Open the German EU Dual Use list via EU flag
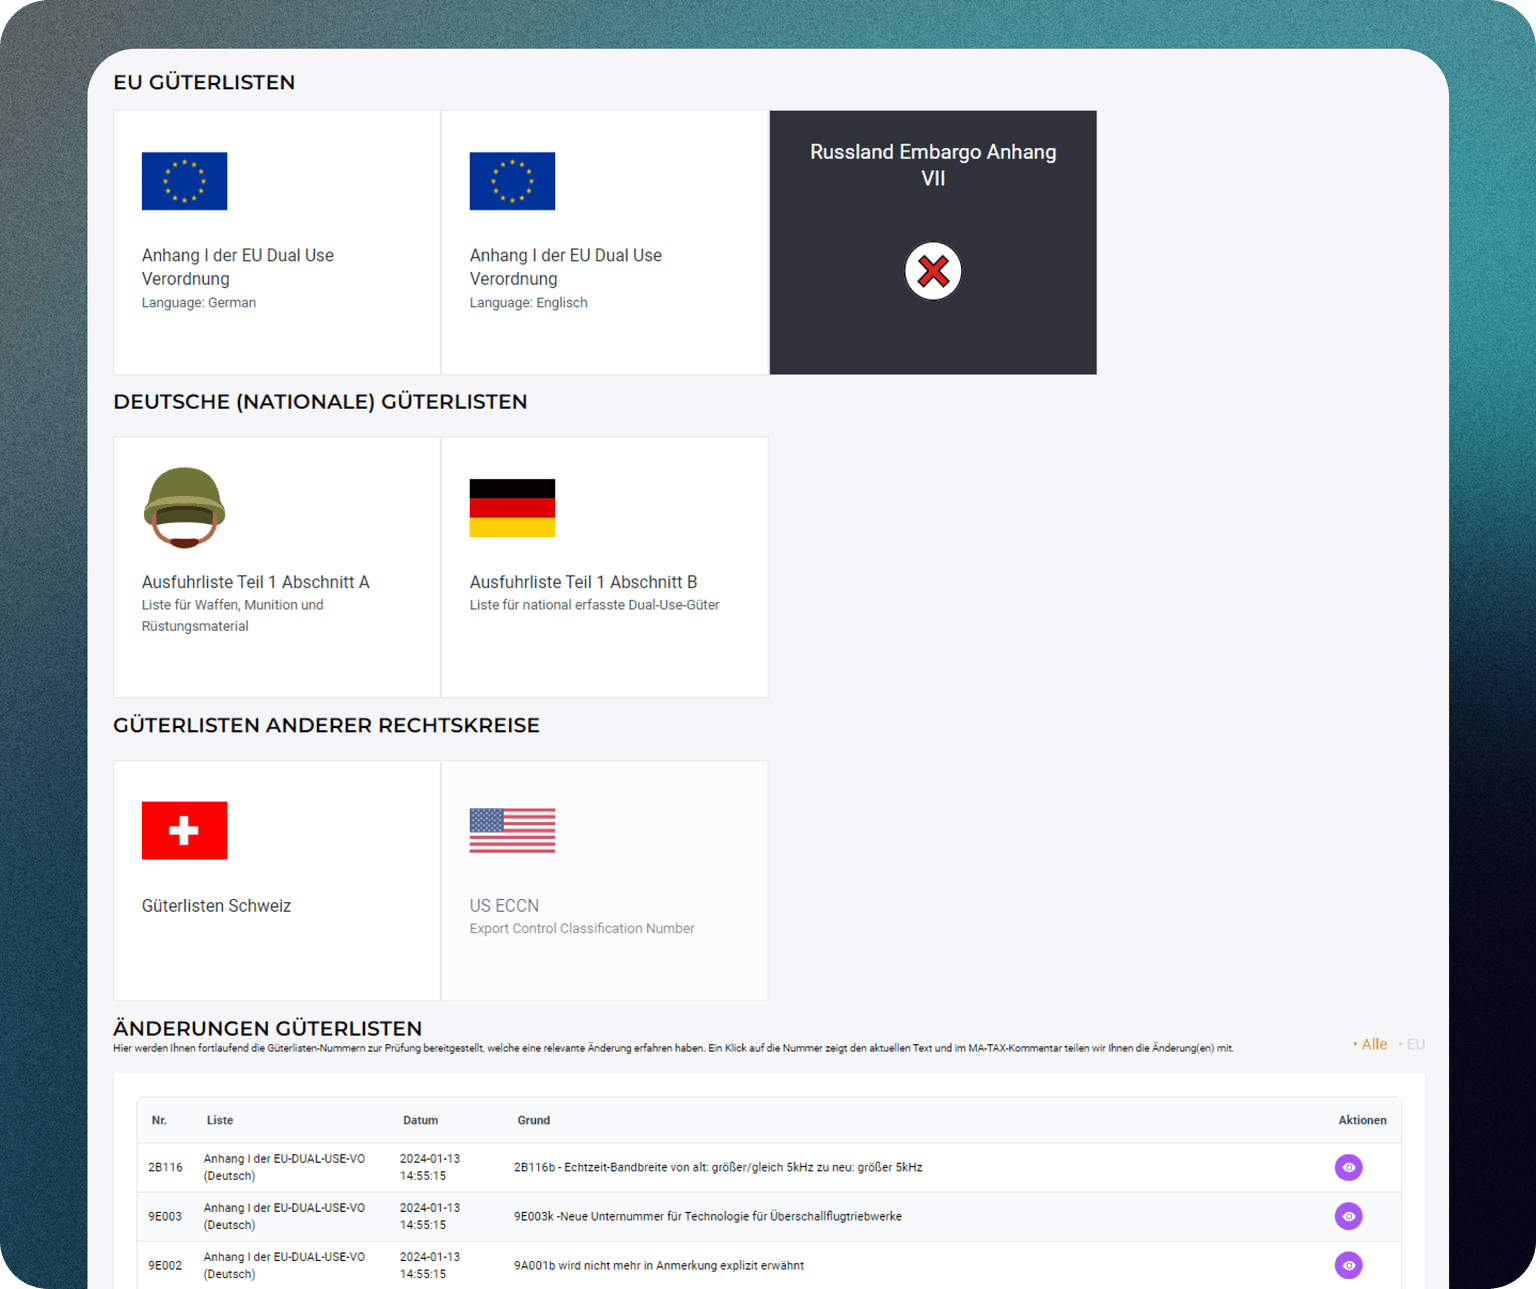1536x1289 pixels. 184,181
